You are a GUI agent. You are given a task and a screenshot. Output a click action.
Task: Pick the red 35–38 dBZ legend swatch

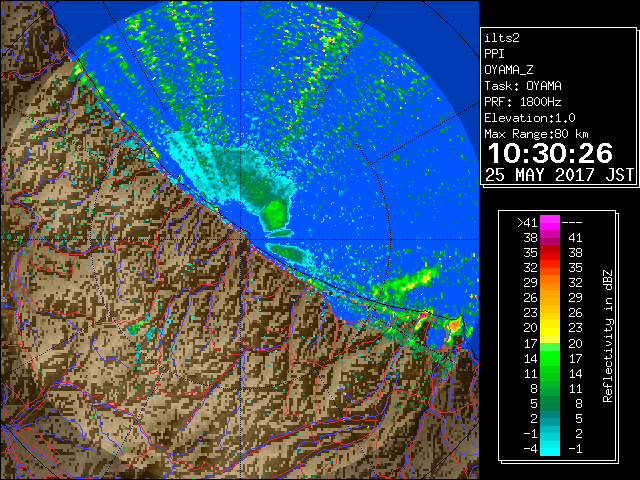tap(550, 253)
